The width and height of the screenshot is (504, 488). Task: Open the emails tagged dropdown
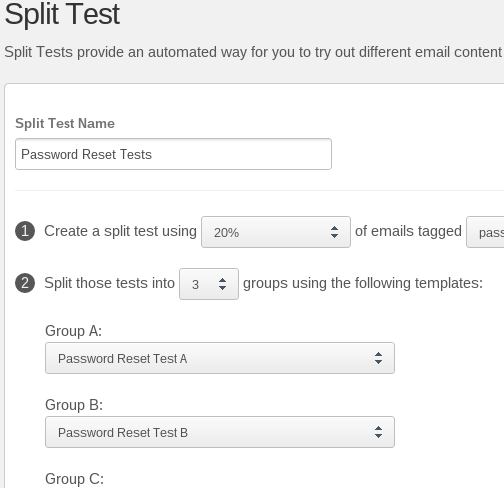pos(485,232)
